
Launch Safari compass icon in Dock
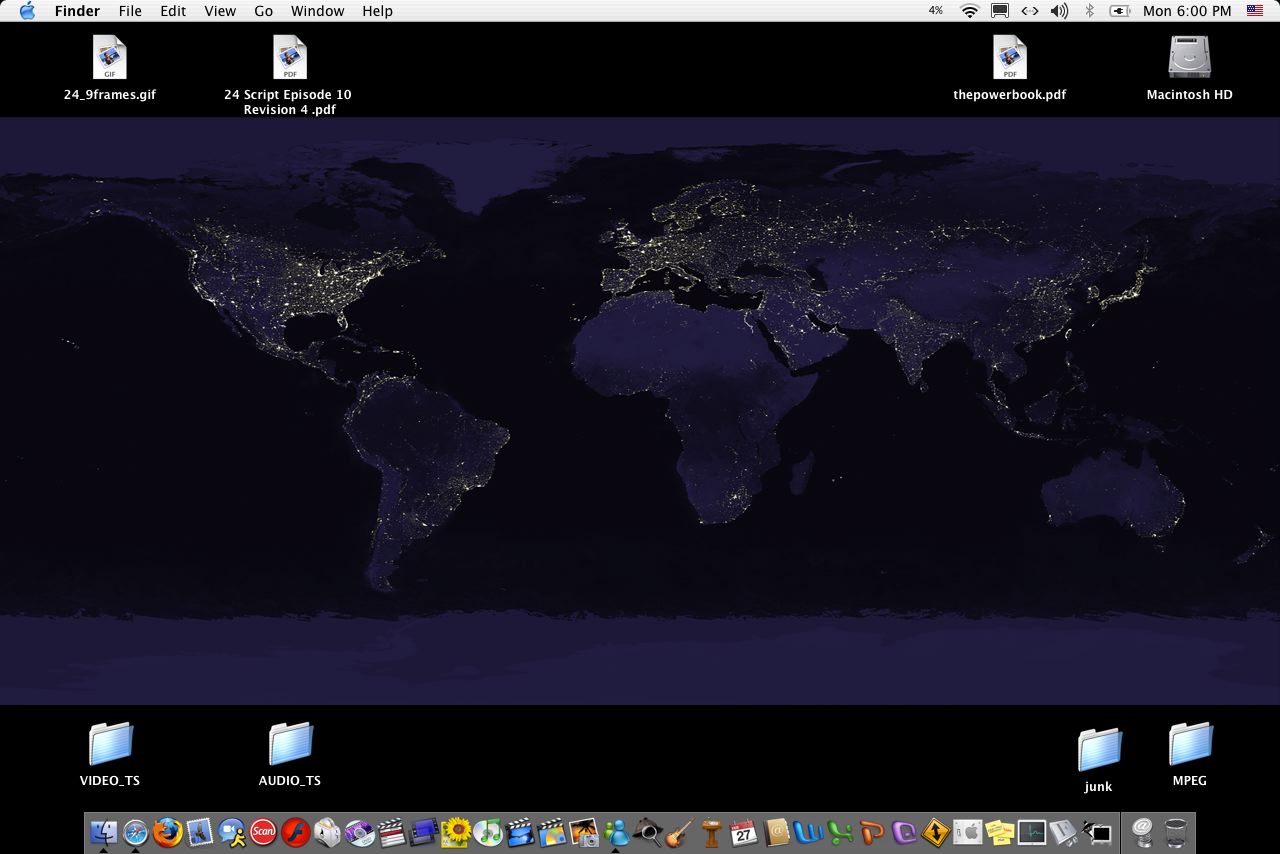135,832
